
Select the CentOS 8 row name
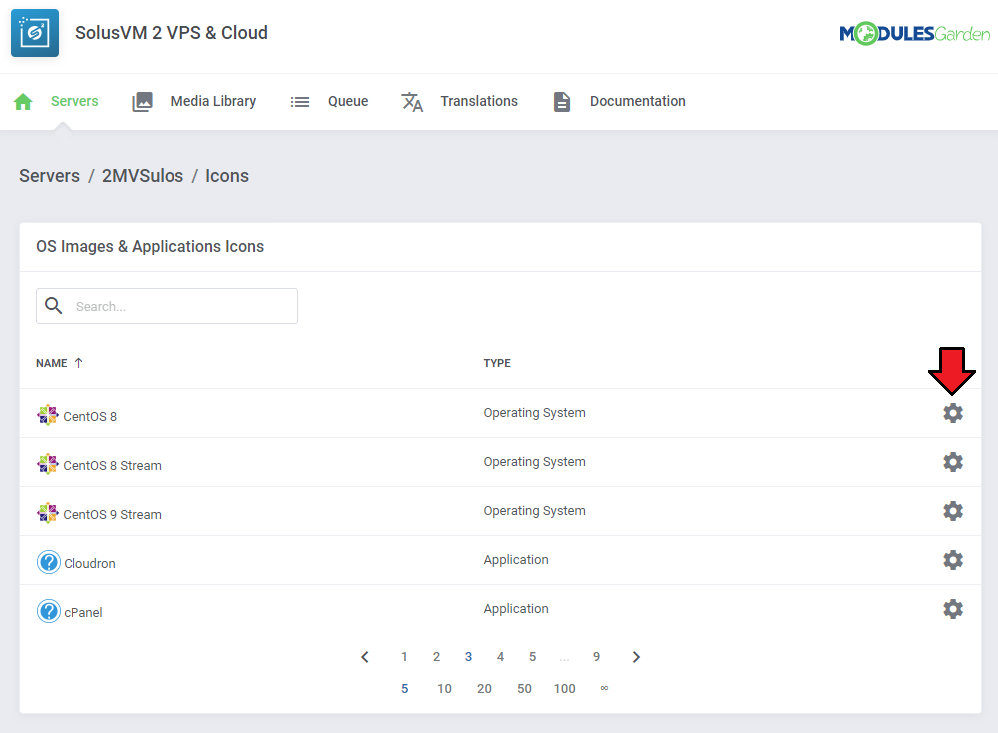tap(90, 416)
